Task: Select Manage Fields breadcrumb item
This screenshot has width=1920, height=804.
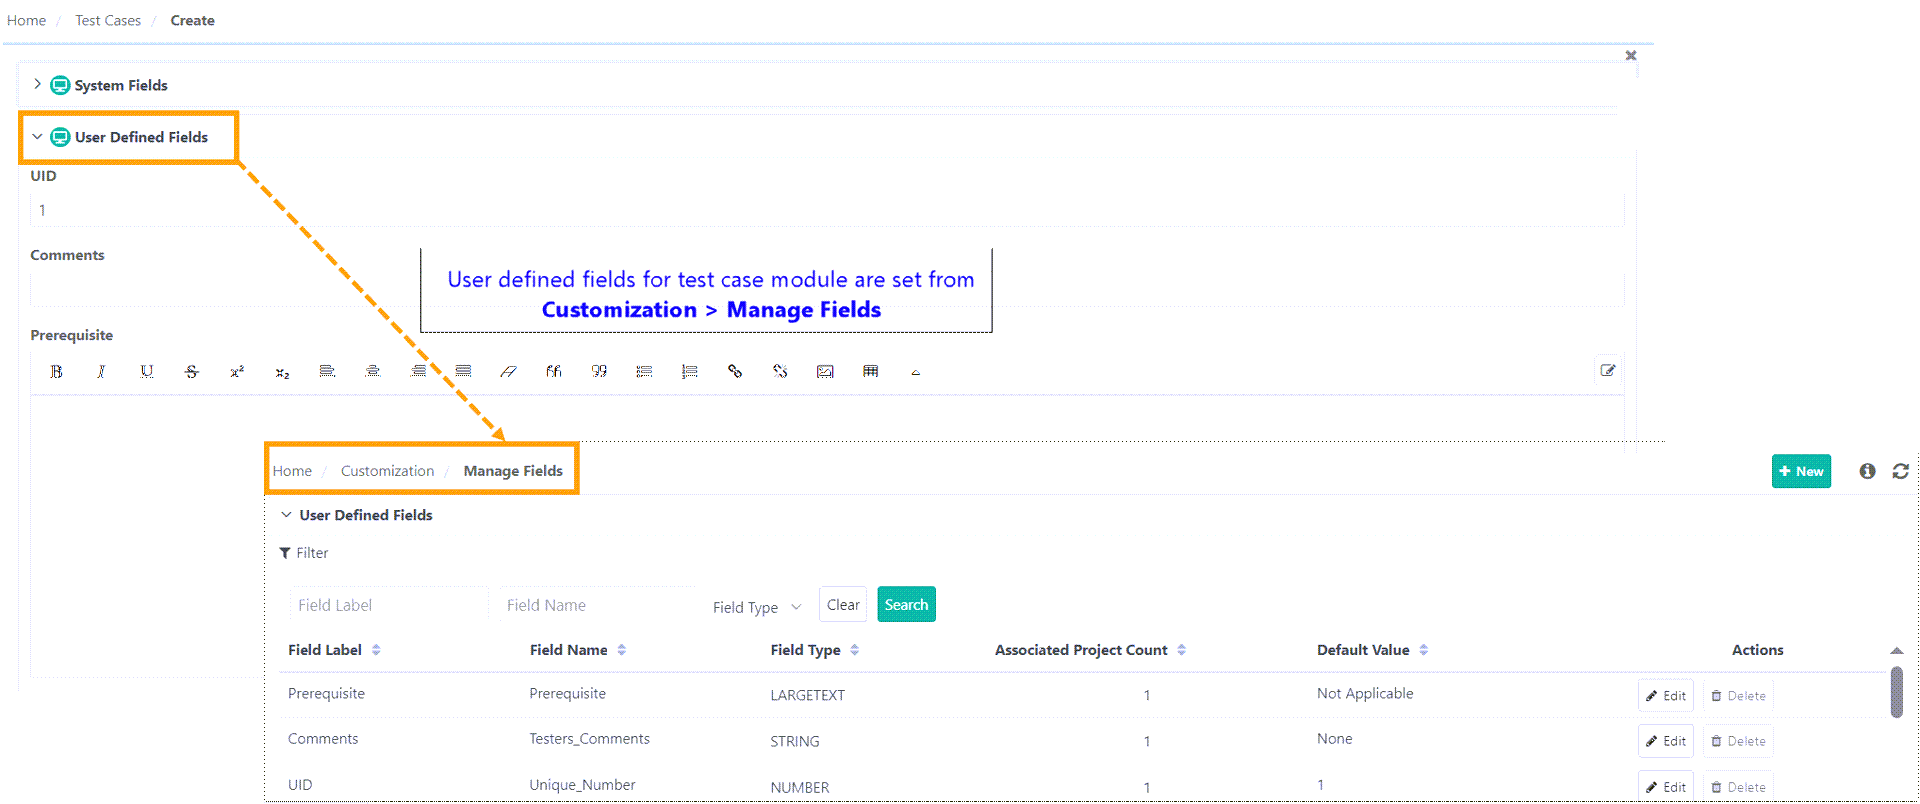Action: (x=513, y=470)
